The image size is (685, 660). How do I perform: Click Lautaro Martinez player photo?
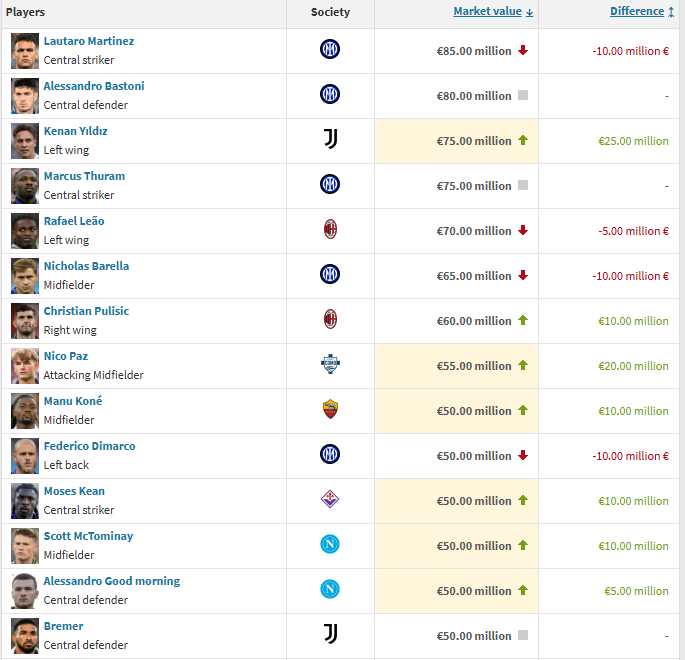point(25,51)
